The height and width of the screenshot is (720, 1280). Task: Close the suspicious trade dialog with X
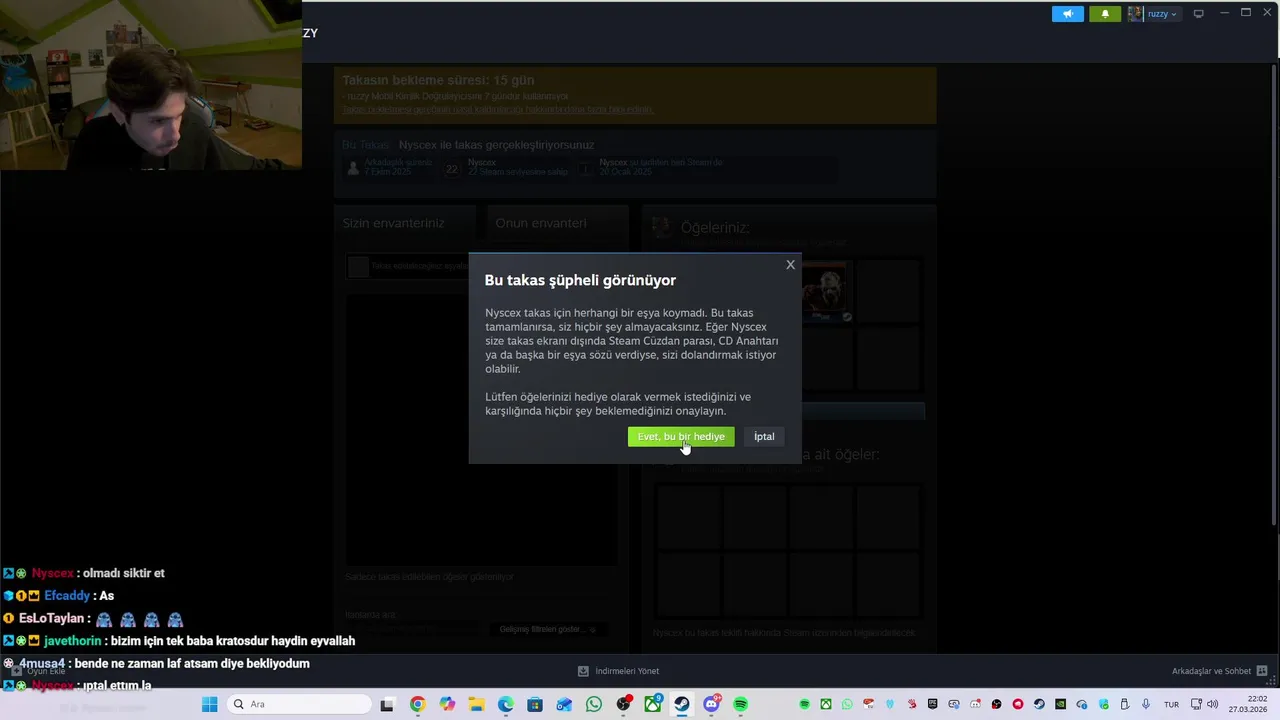790,265
